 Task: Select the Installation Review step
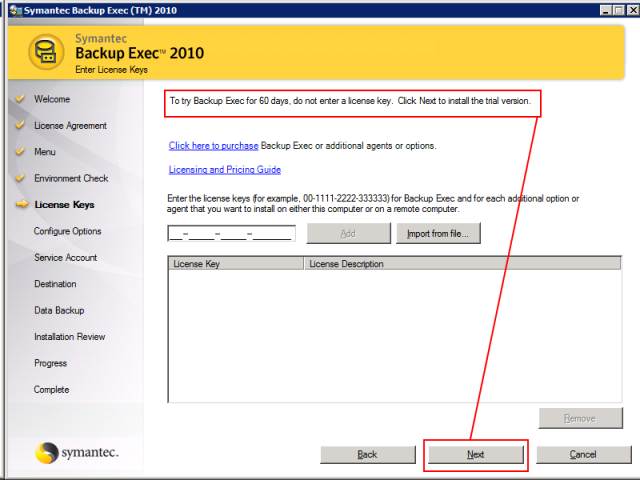click(x=69, y=337)
